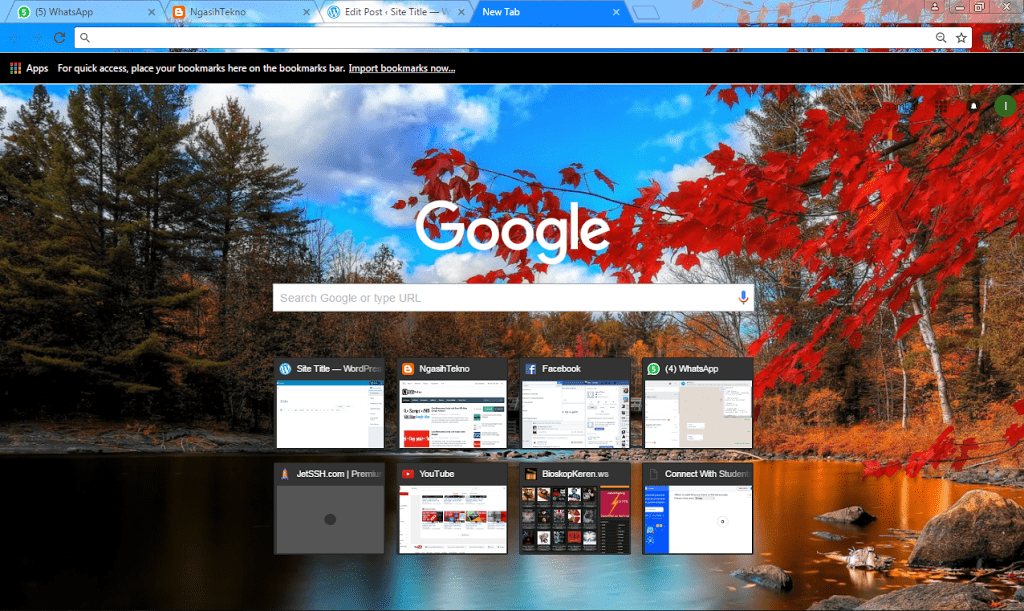
Task: Click the WhatsApp icon on the (4) WhatsApp tile
Action: click(654, 369)
